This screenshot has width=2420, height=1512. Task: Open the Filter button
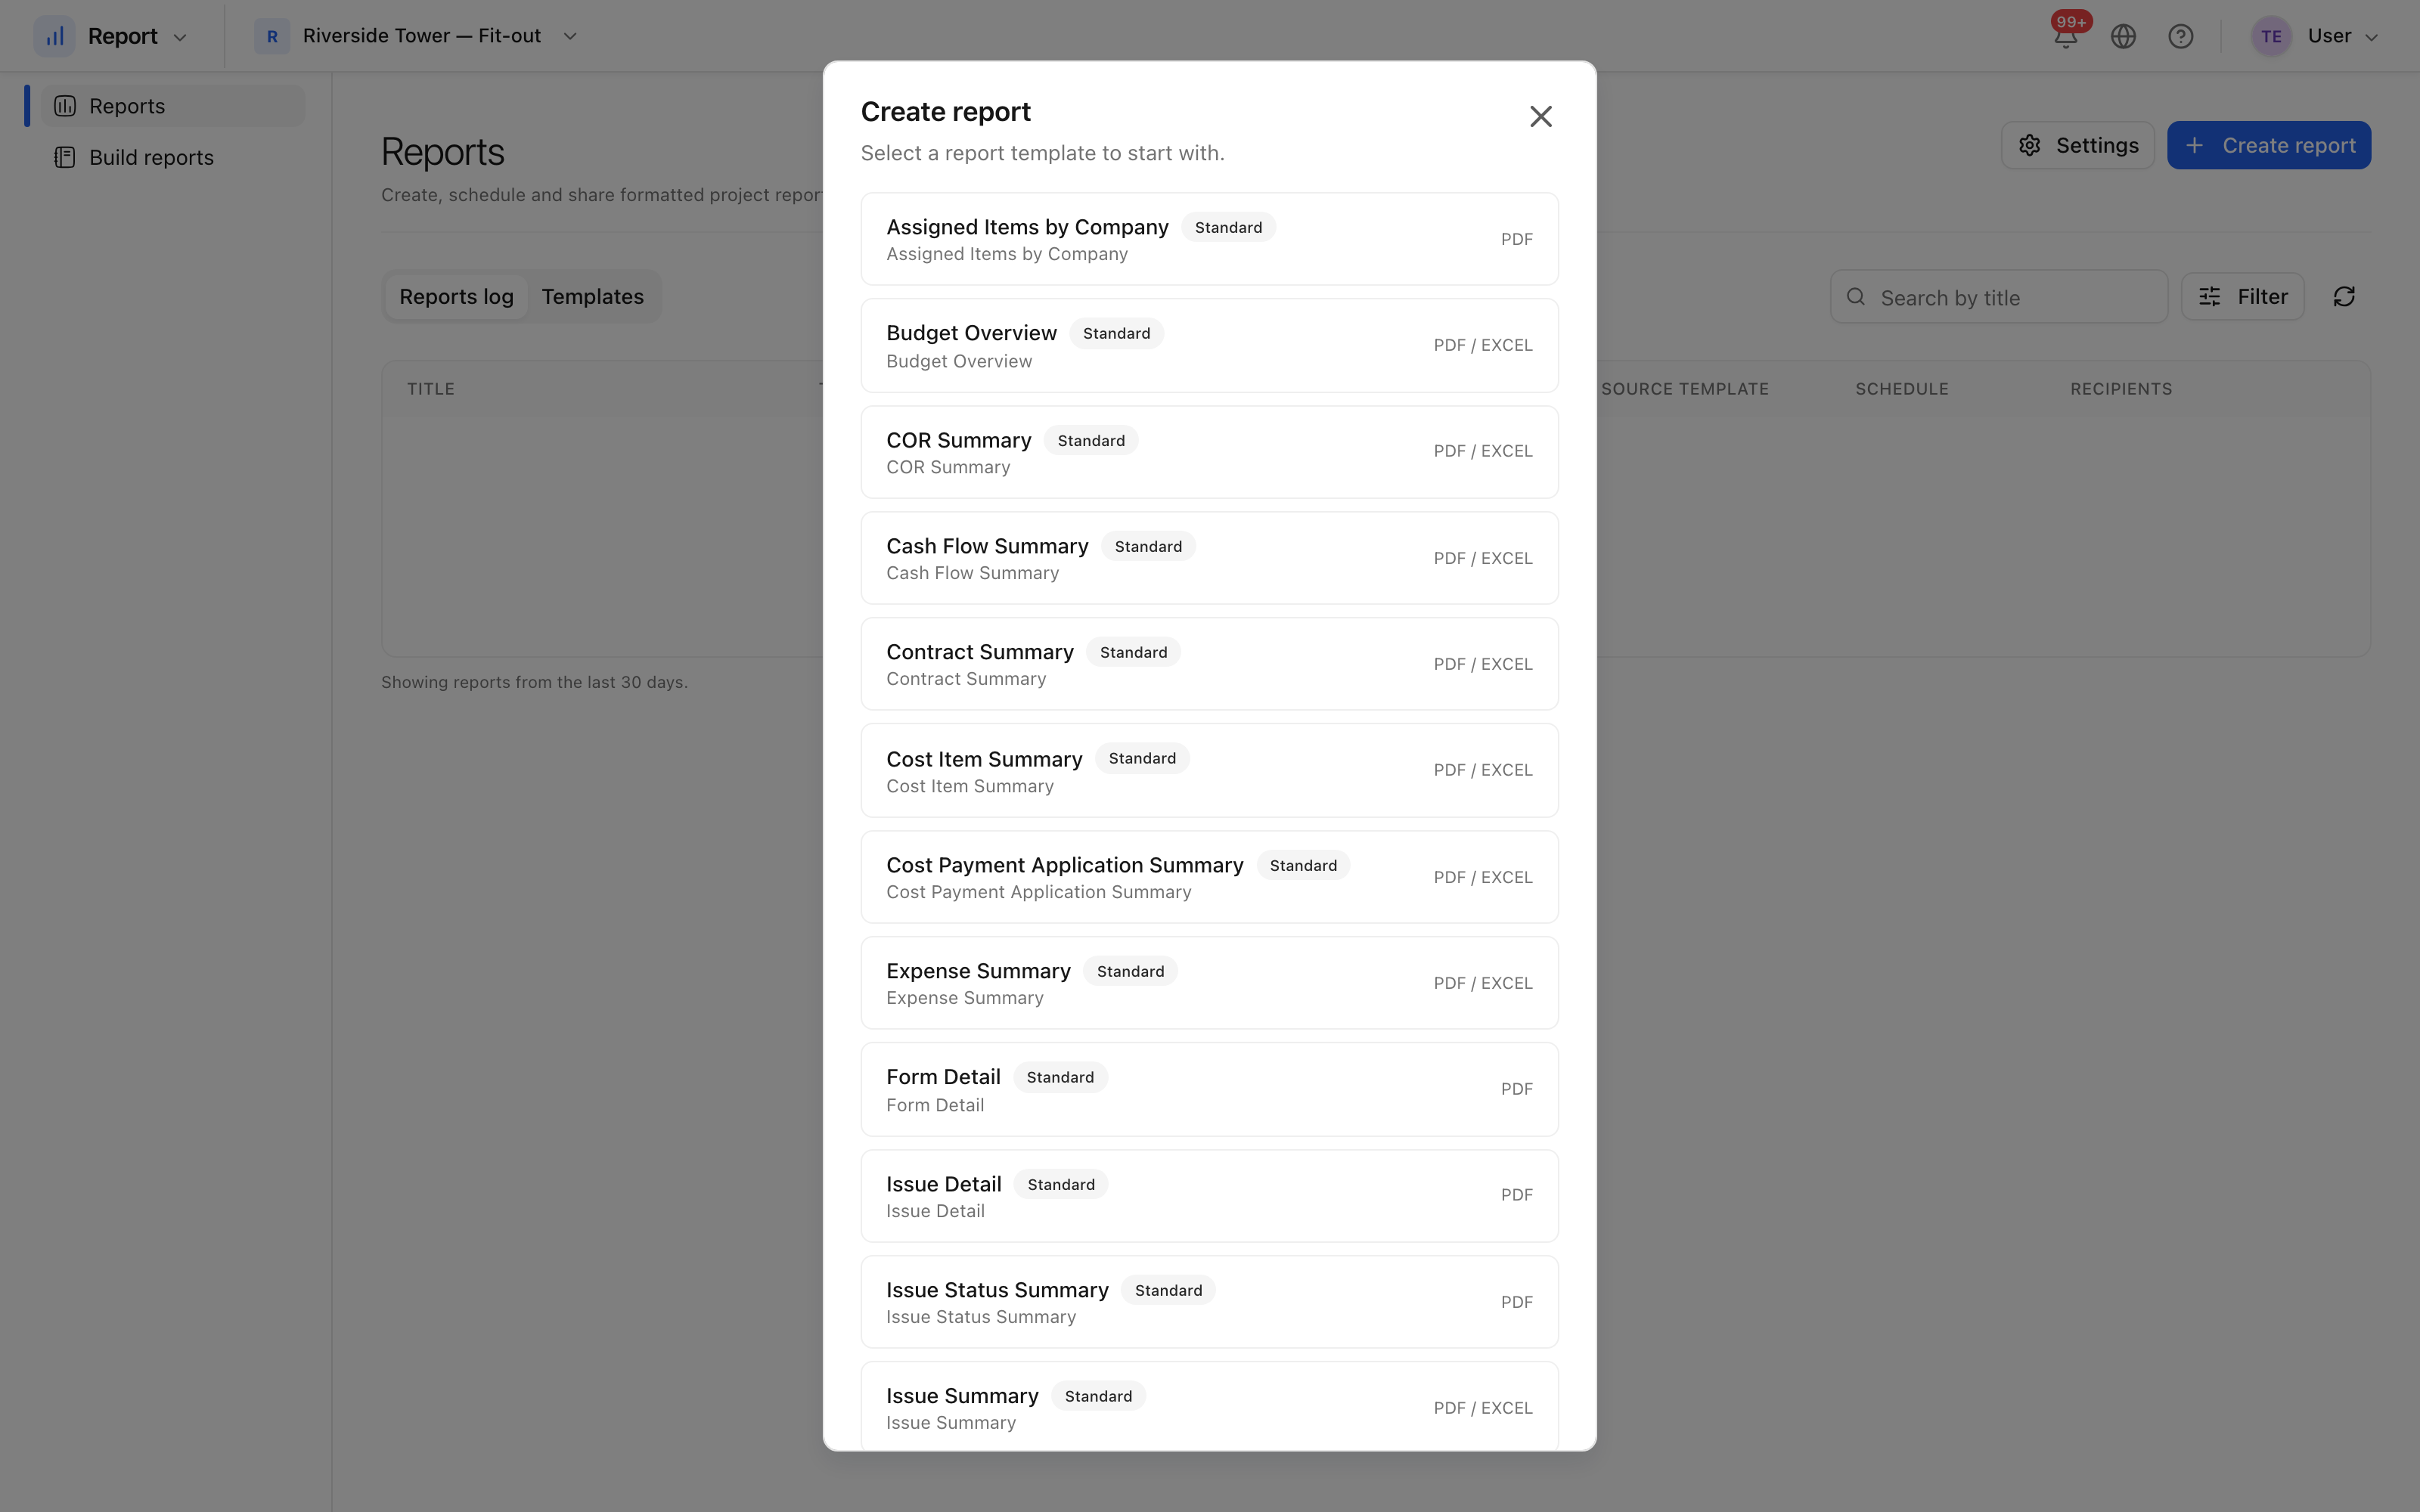coord(2242,297)
